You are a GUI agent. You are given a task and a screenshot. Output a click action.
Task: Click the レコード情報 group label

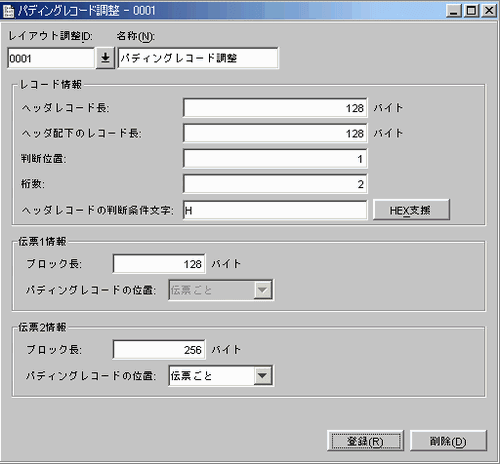point(51,84)
